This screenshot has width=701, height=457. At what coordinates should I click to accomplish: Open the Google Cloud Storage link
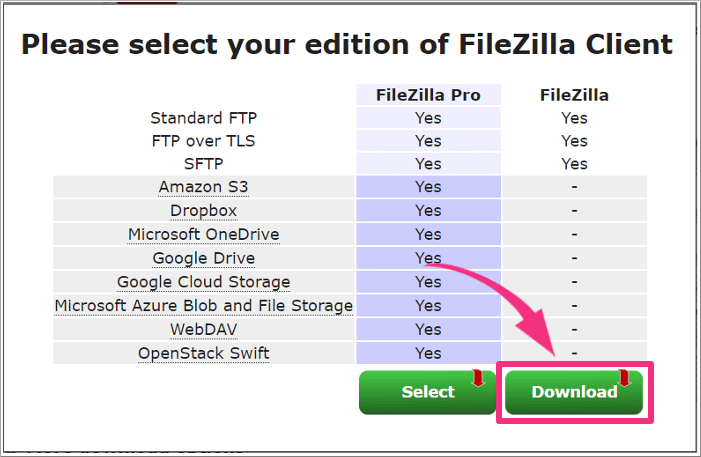203,282
